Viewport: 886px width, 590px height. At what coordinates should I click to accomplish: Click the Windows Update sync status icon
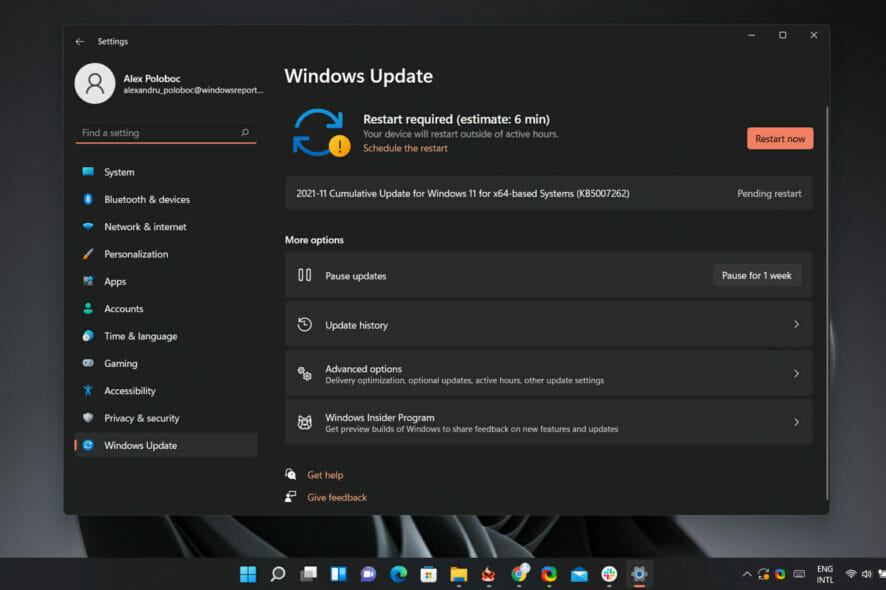[320, 132]
